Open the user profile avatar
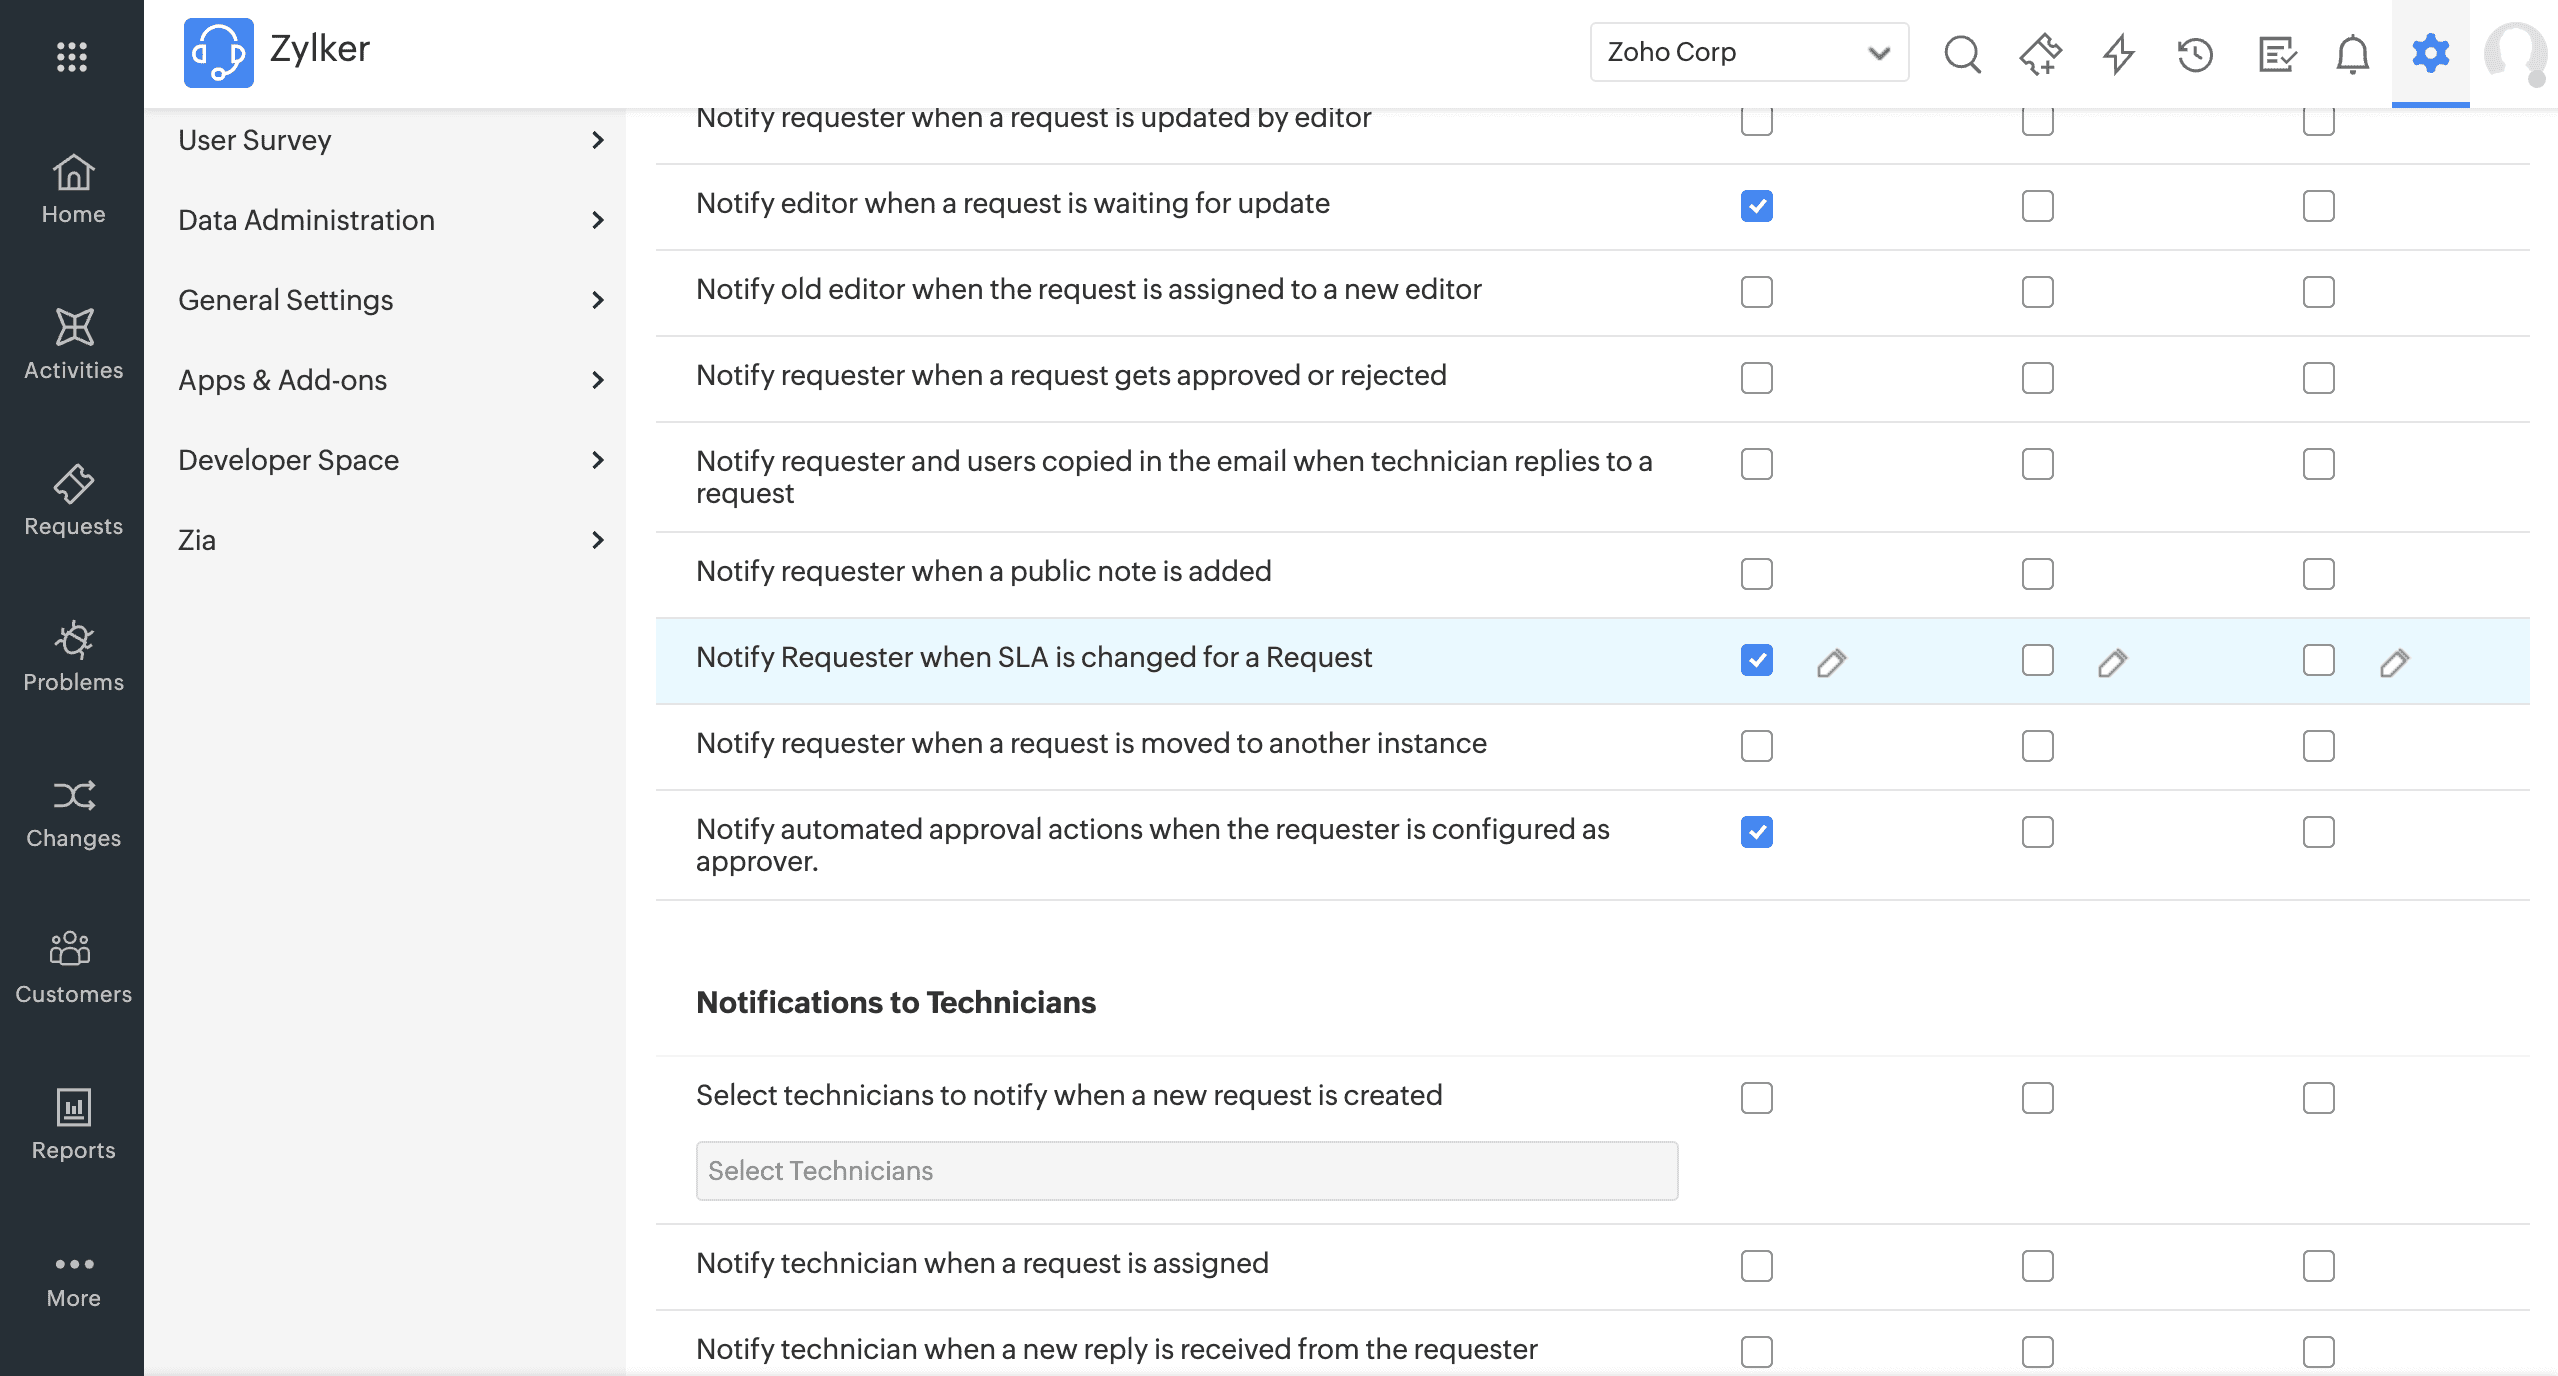 (x=2515, y=53)
